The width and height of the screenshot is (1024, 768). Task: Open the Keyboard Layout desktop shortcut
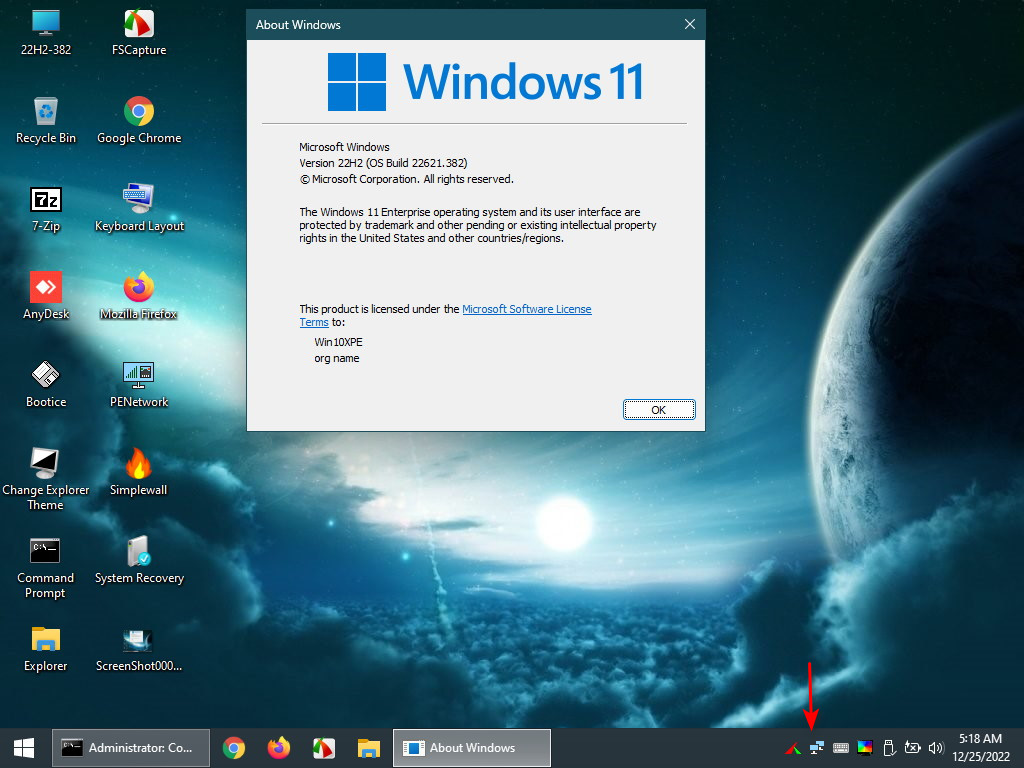(139, 209)
